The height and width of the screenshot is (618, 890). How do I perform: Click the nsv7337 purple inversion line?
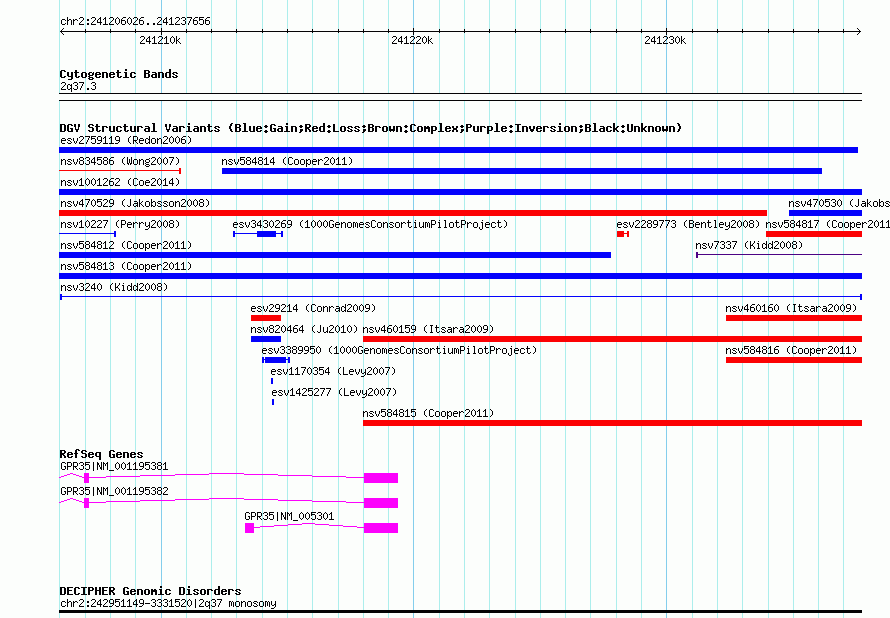[779, 255]
